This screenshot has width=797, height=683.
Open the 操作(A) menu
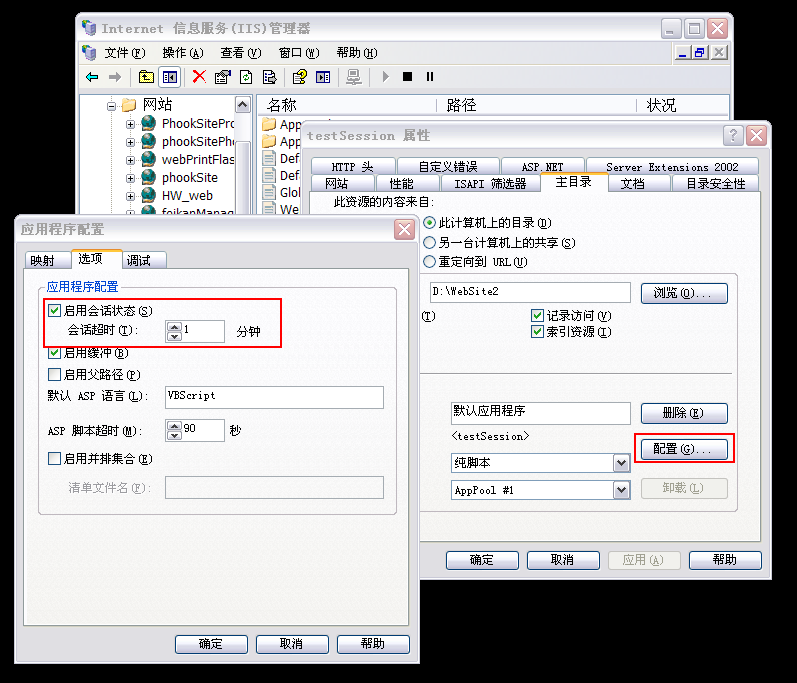pyautogui.click(x=182, y=52)
